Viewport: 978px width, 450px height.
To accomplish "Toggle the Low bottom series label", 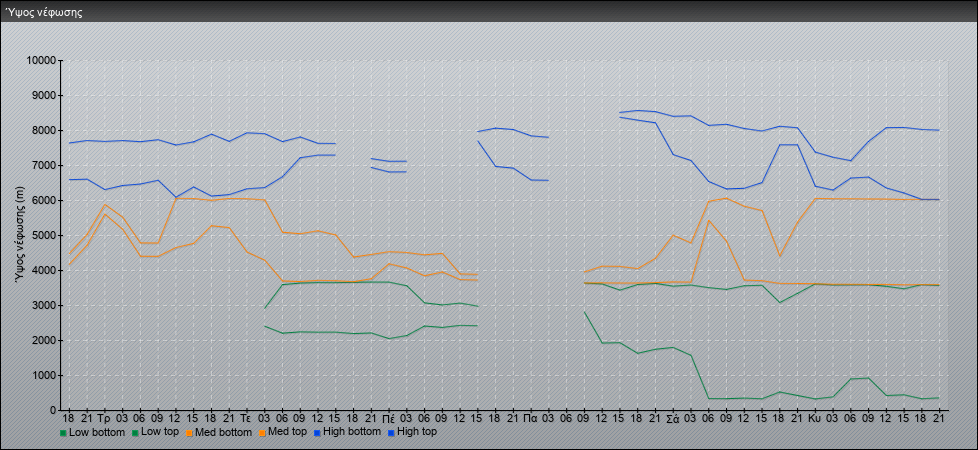I will [97, 433].
